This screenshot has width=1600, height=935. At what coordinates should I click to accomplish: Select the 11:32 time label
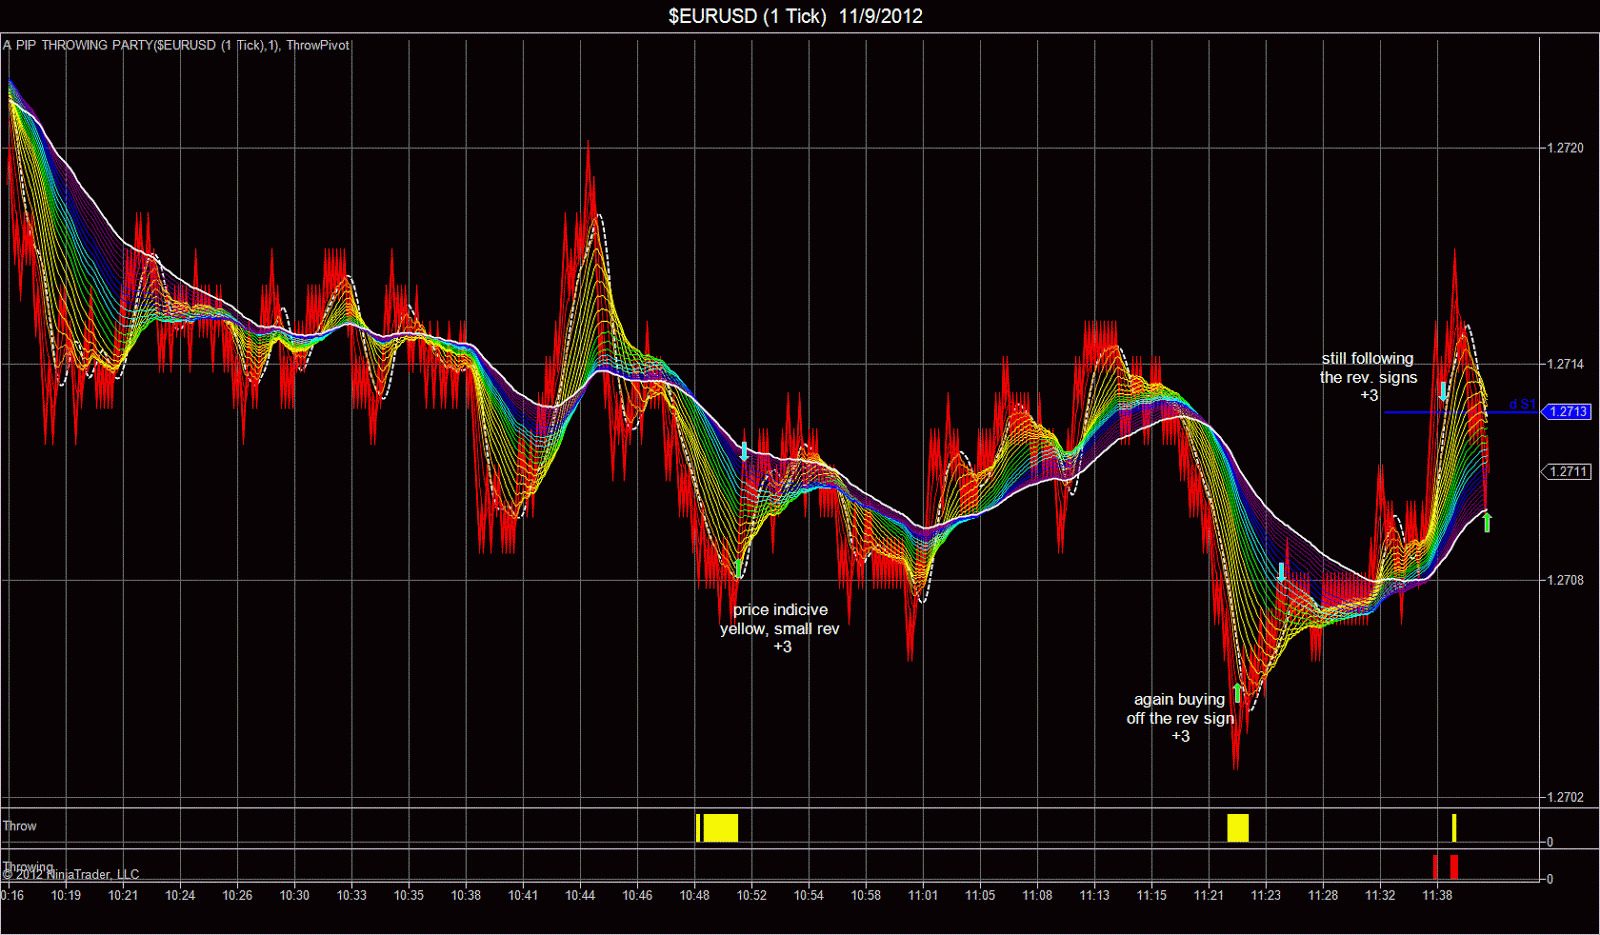[1380, 895]
